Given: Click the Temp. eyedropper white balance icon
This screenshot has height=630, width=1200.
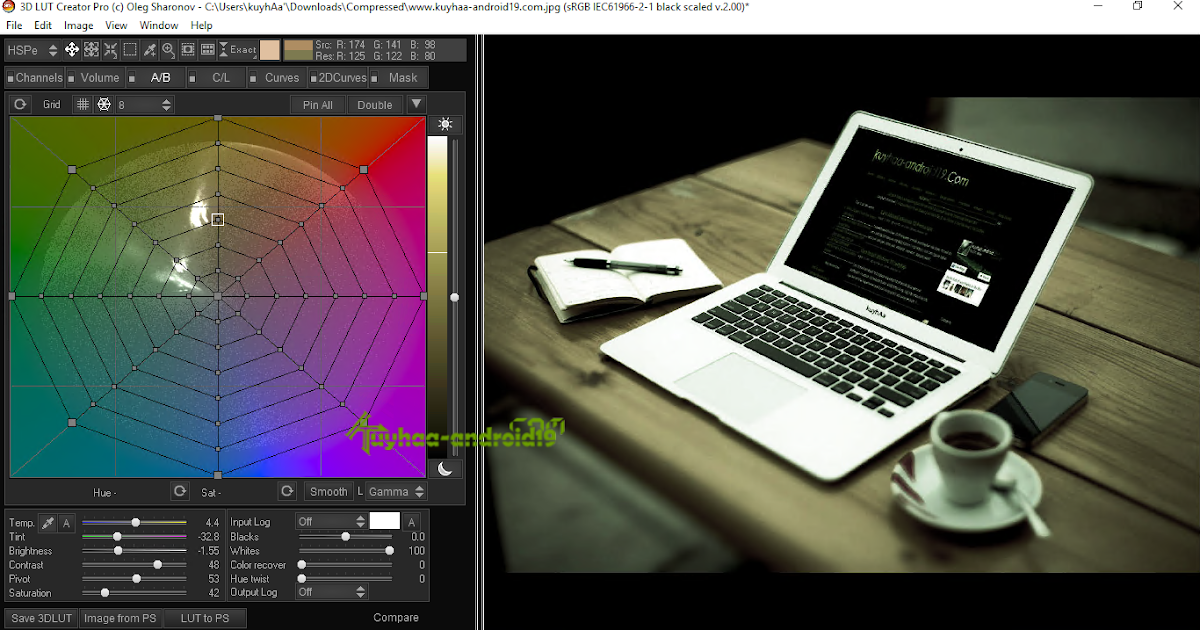Looking at the screenshot, I should (47, 523).
